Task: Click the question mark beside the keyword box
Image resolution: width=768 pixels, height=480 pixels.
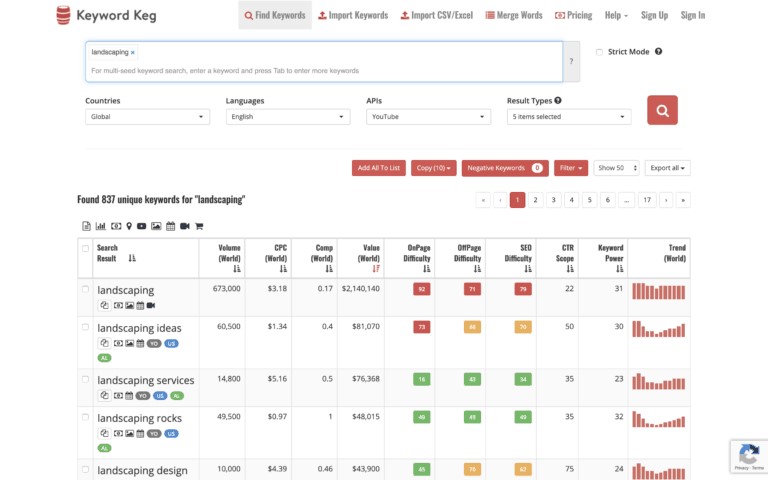Action: pos(571,61)
